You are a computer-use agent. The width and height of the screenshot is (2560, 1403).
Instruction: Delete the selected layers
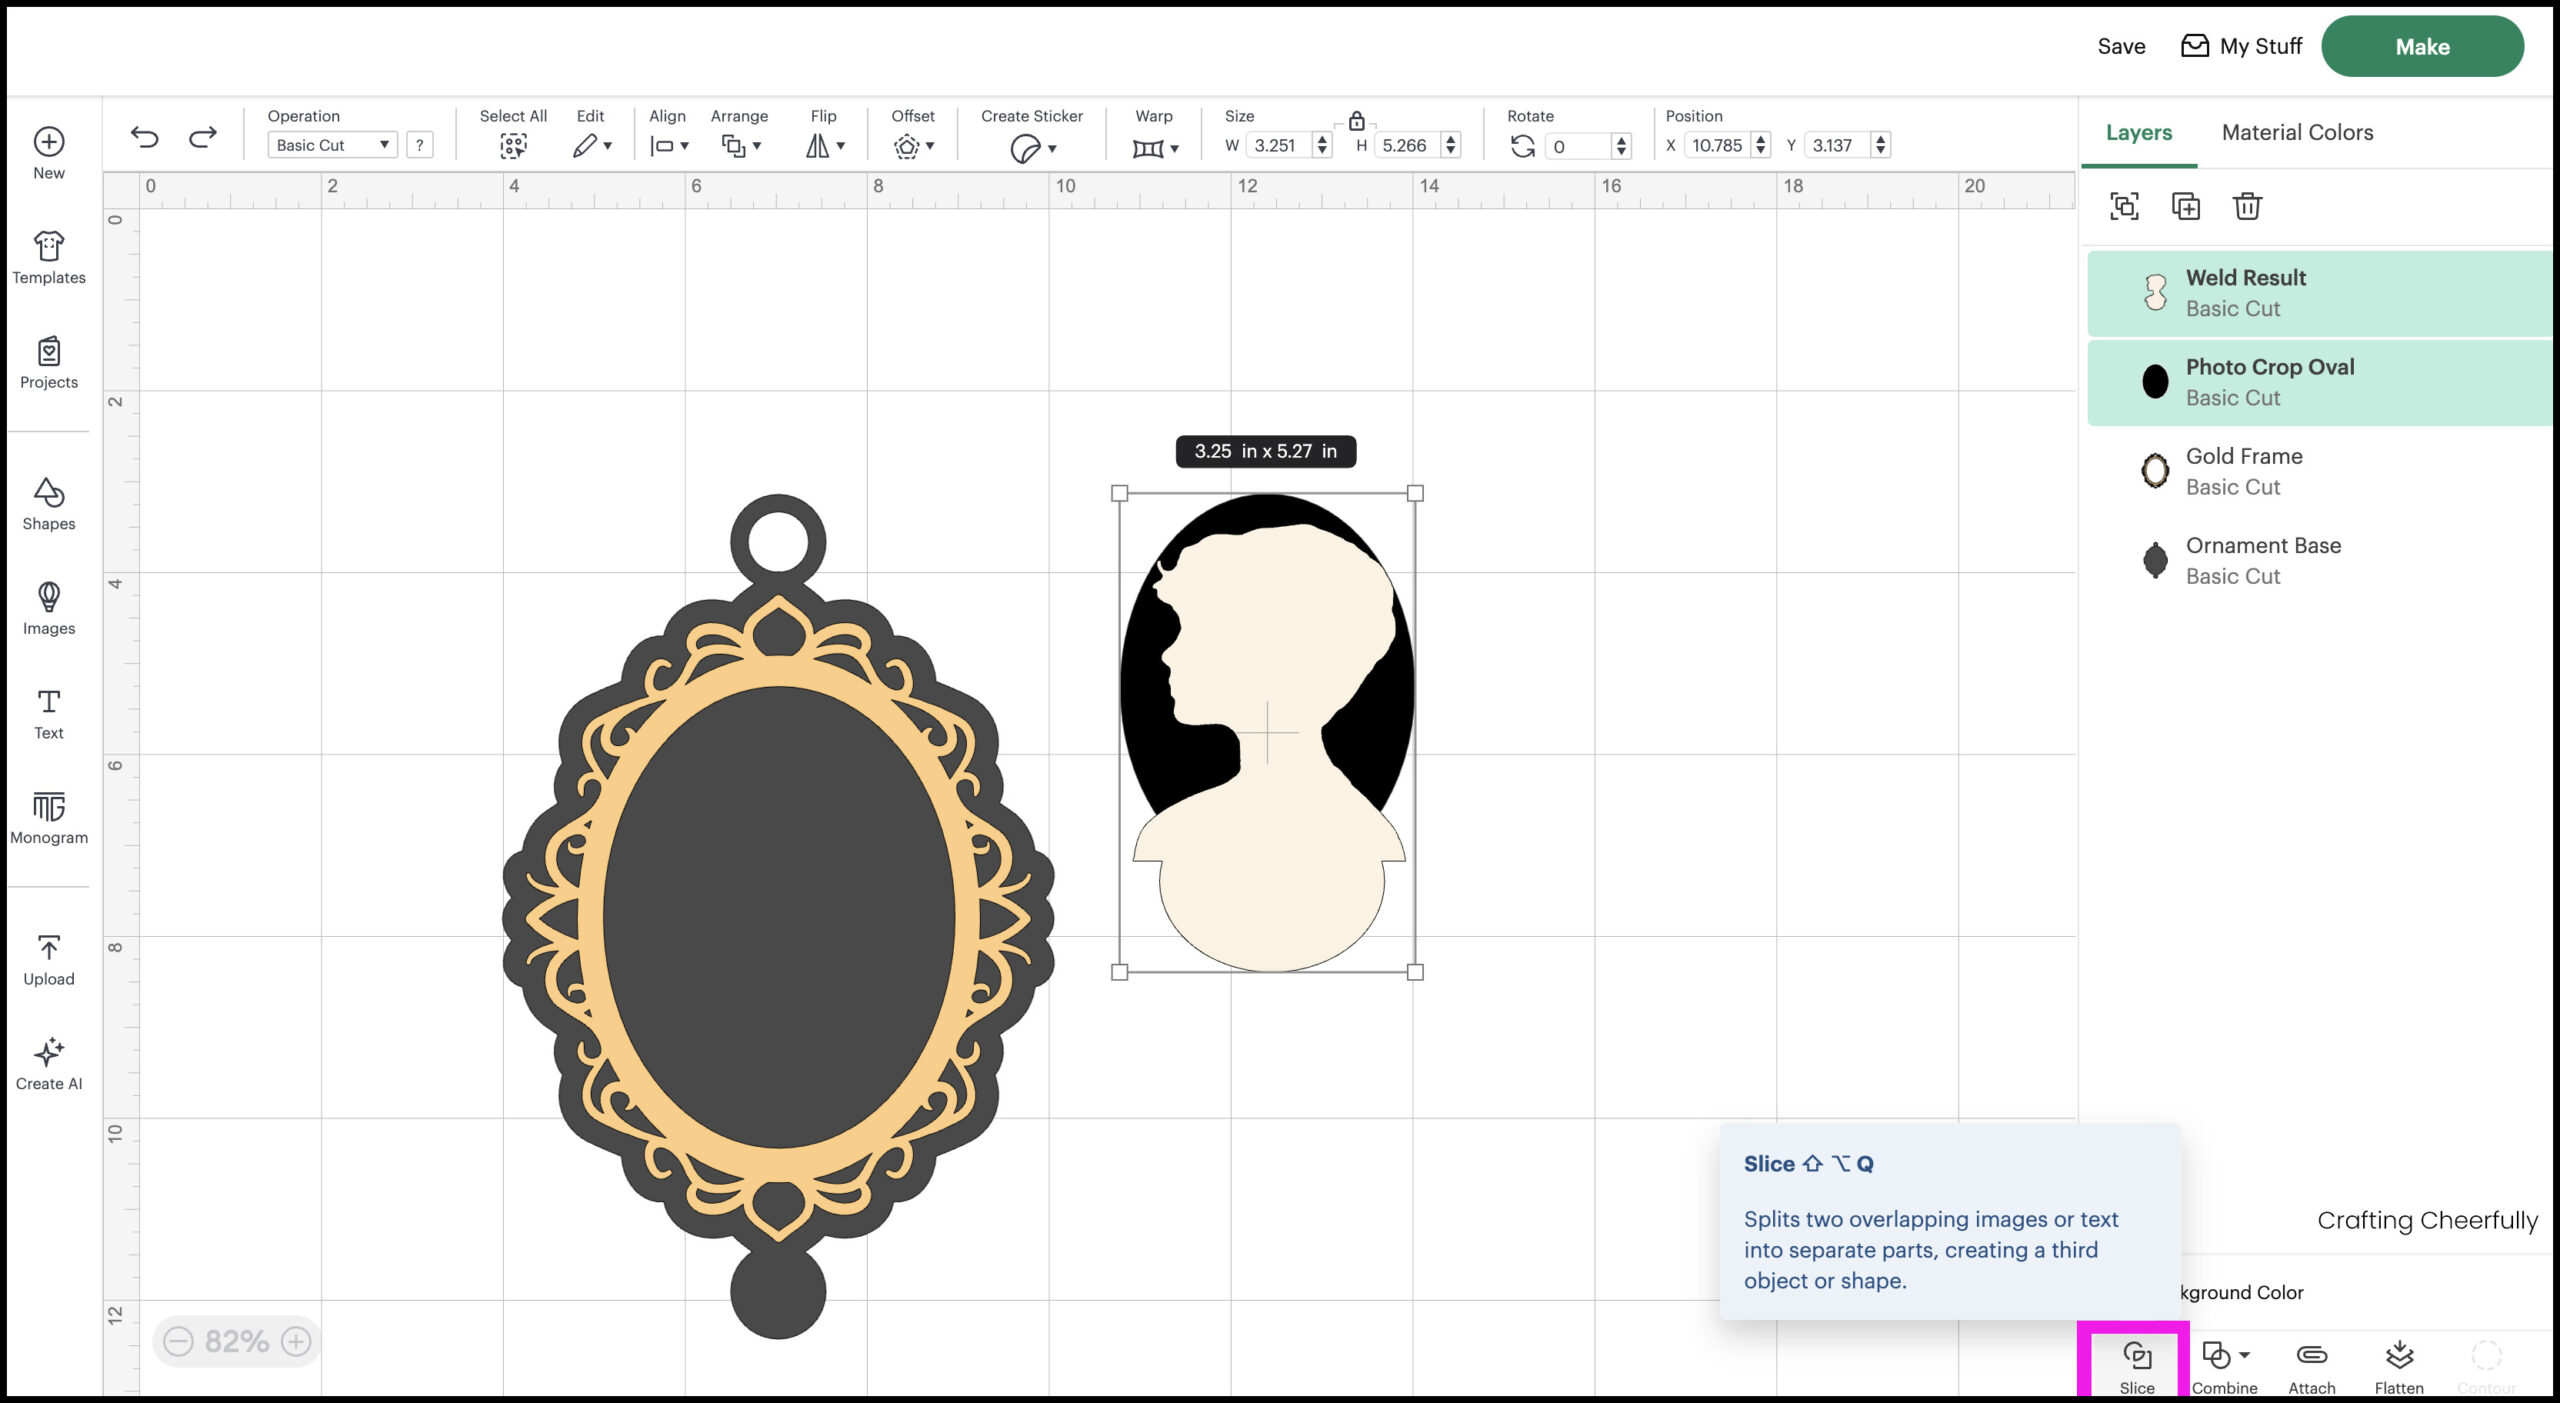pyautogui.click(x=2247, y=207)
